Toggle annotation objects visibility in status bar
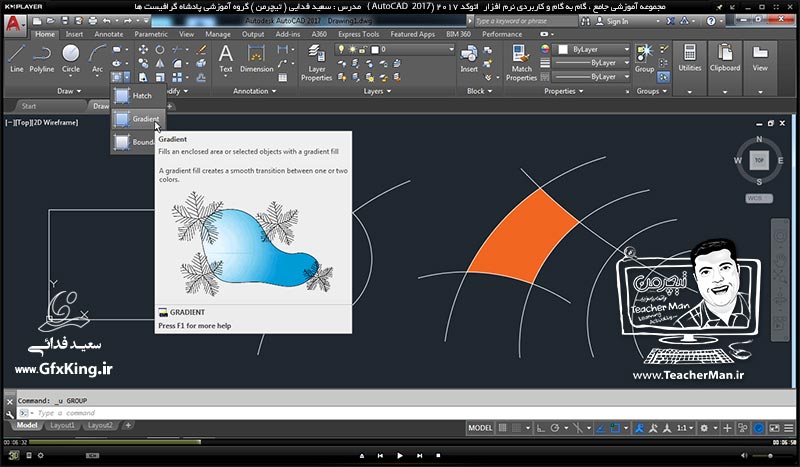 tap(639, 428)
